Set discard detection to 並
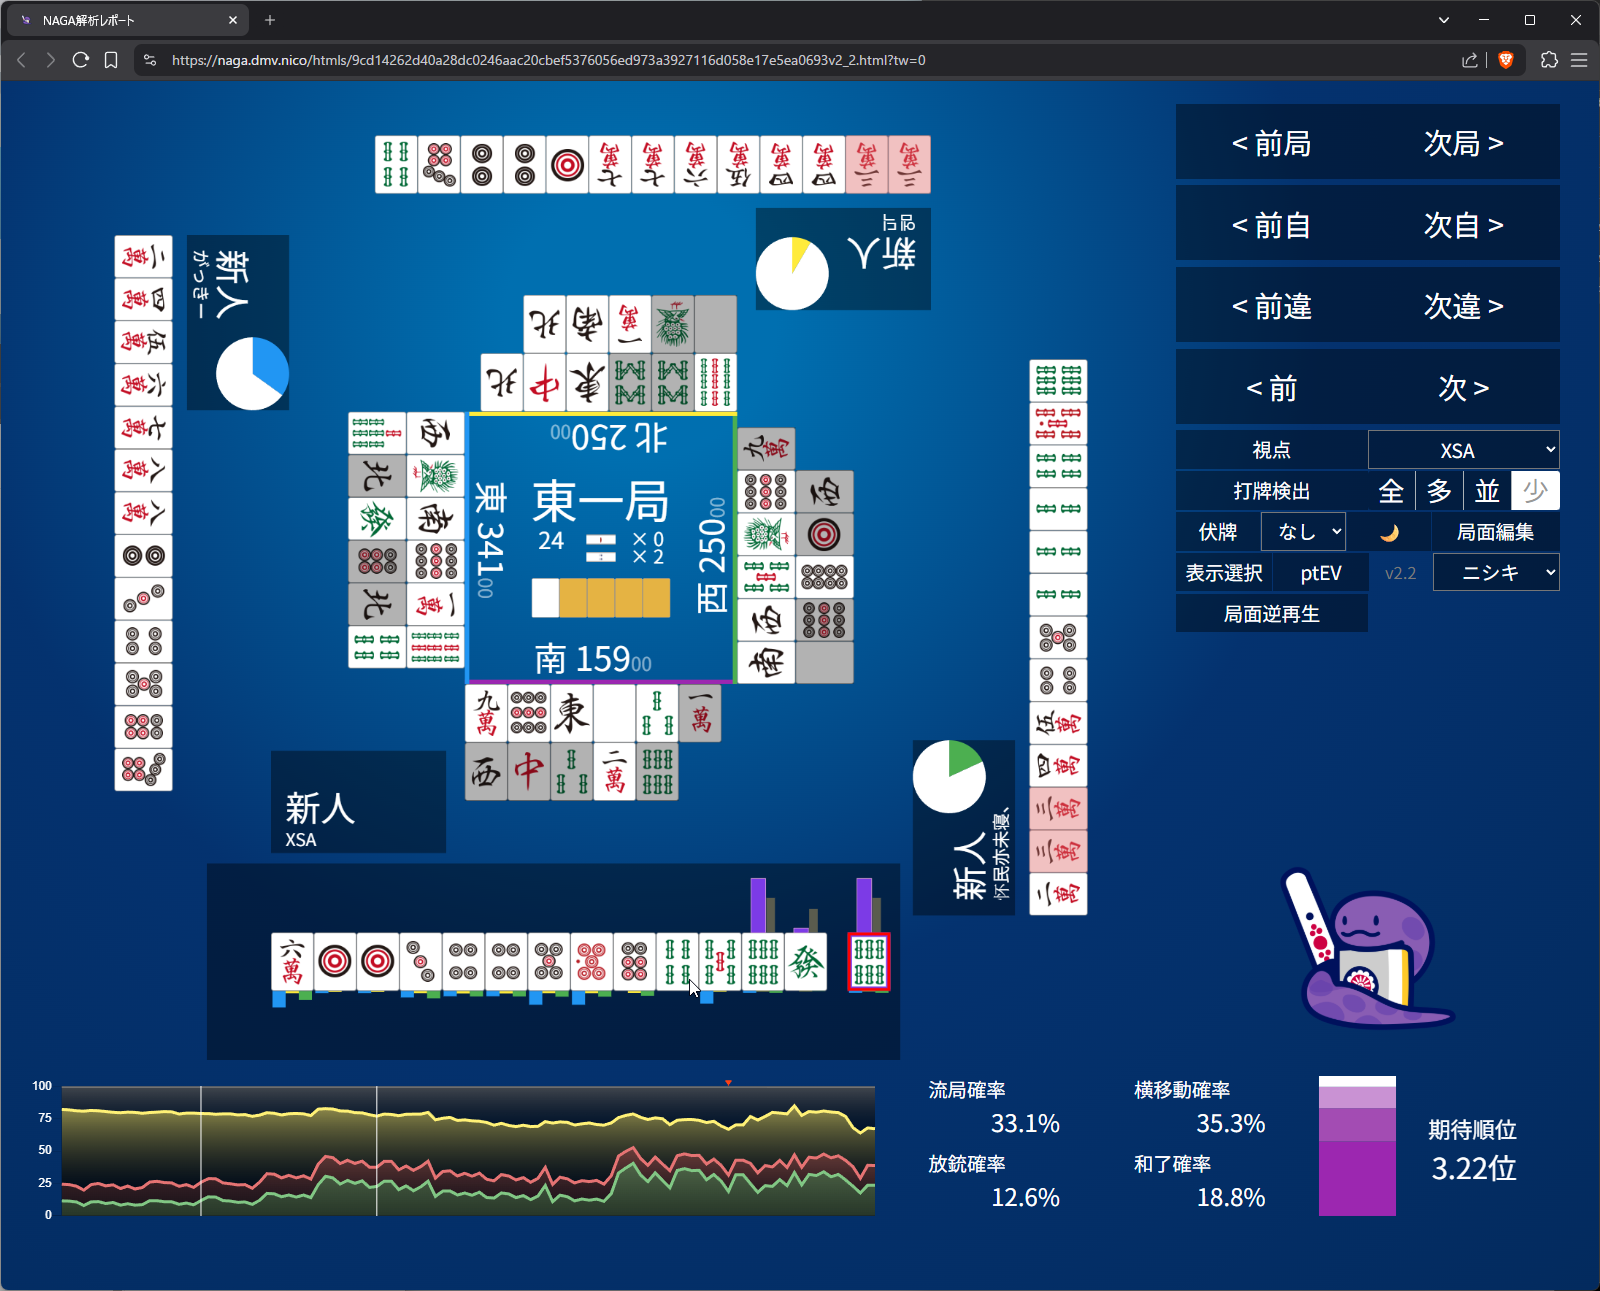The image size is (1600, 1291). (1487, 491)
